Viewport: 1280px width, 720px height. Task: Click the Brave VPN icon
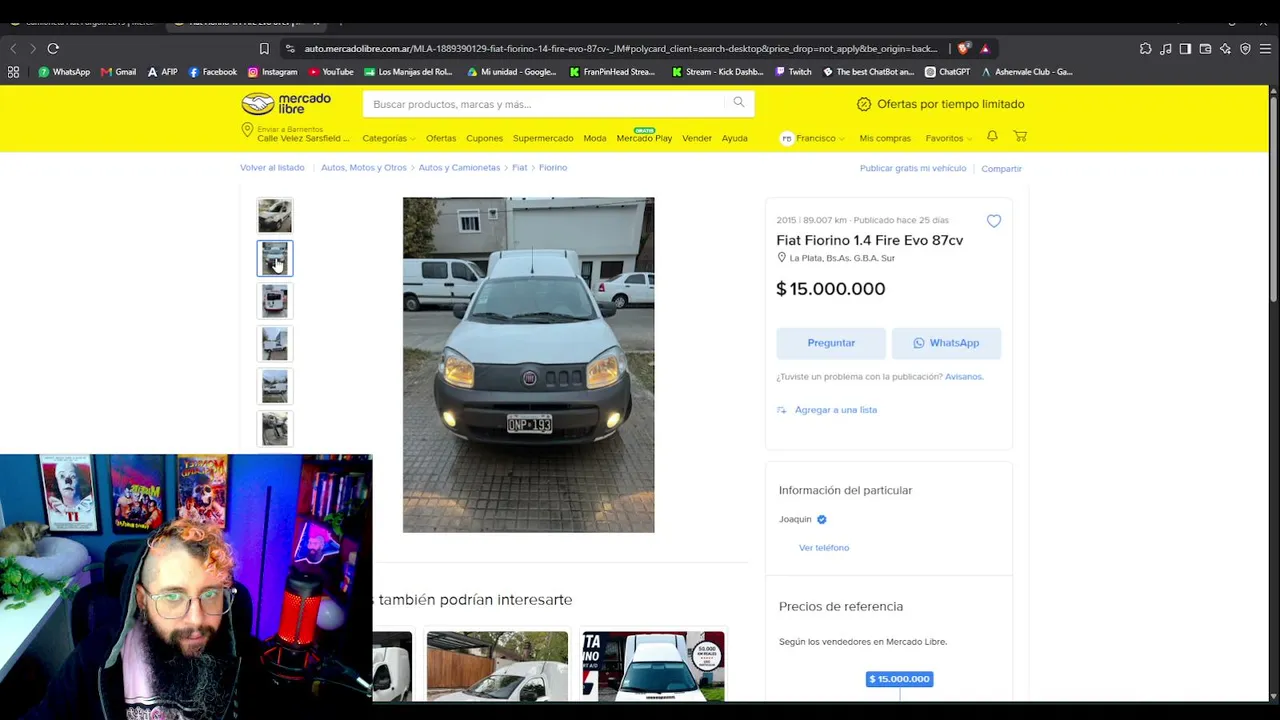coord(1245,48)
